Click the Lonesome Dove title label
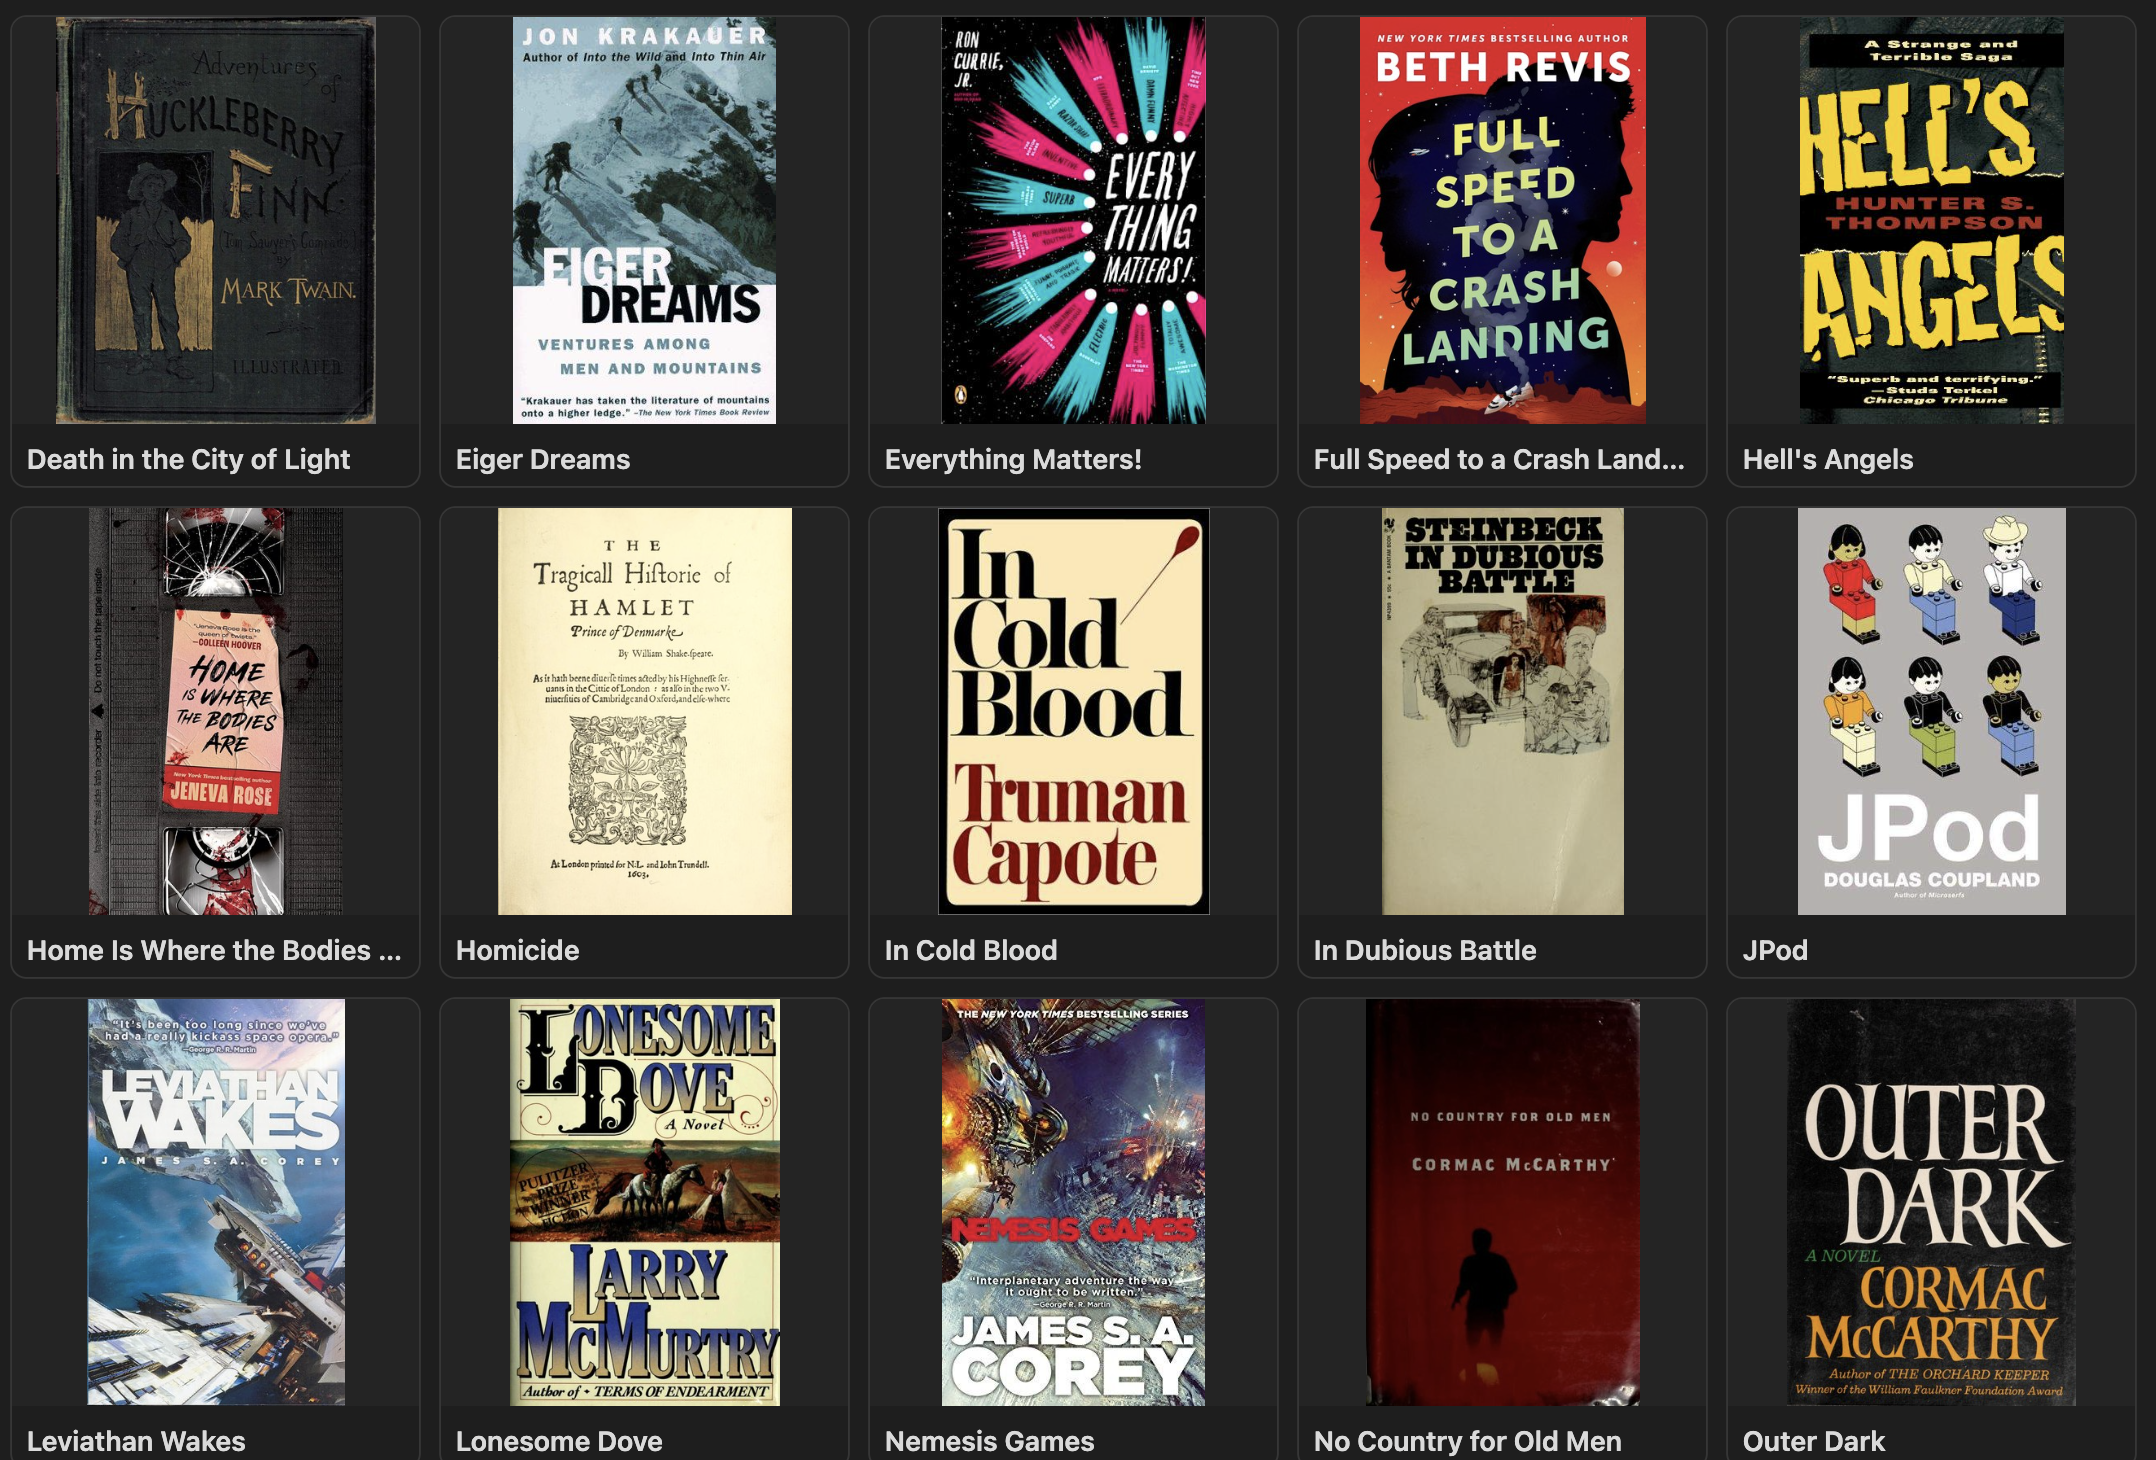The width and height of the screenshot is (2156, 1460). (559, 1441)
